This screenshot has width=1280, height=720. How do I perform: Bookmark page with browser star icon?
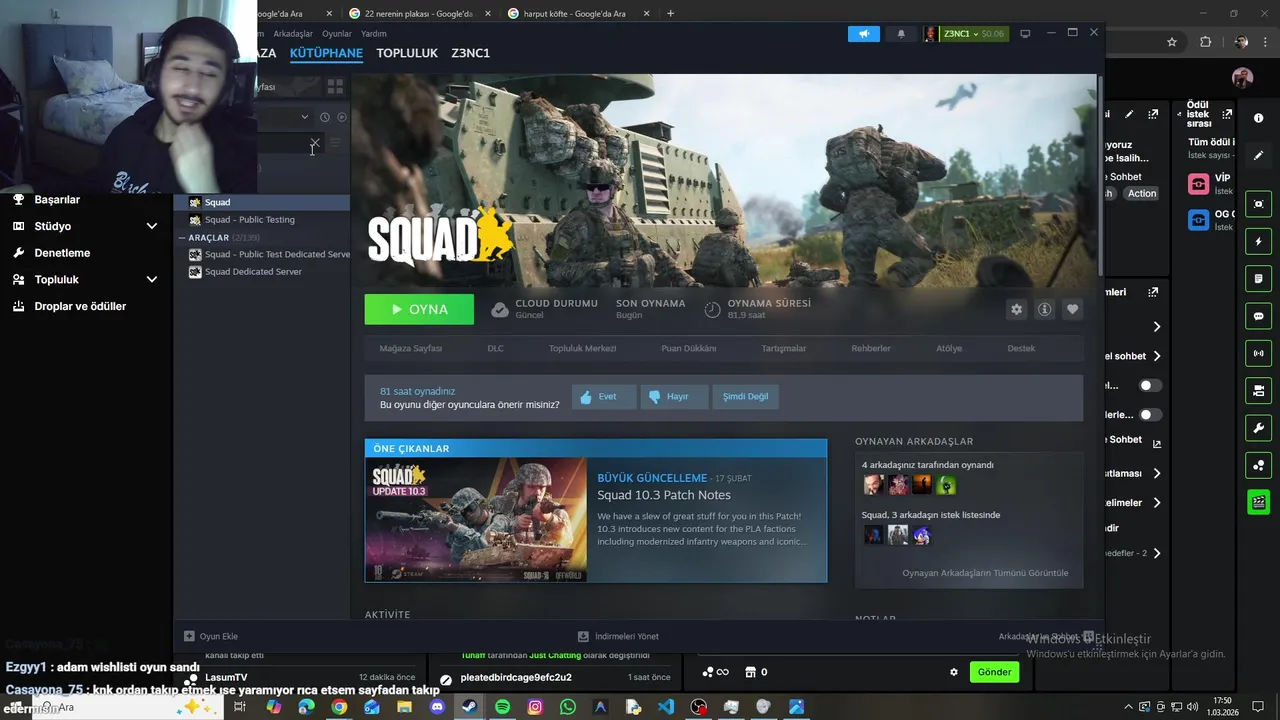pyautogui.click(x=1172, y=42)
